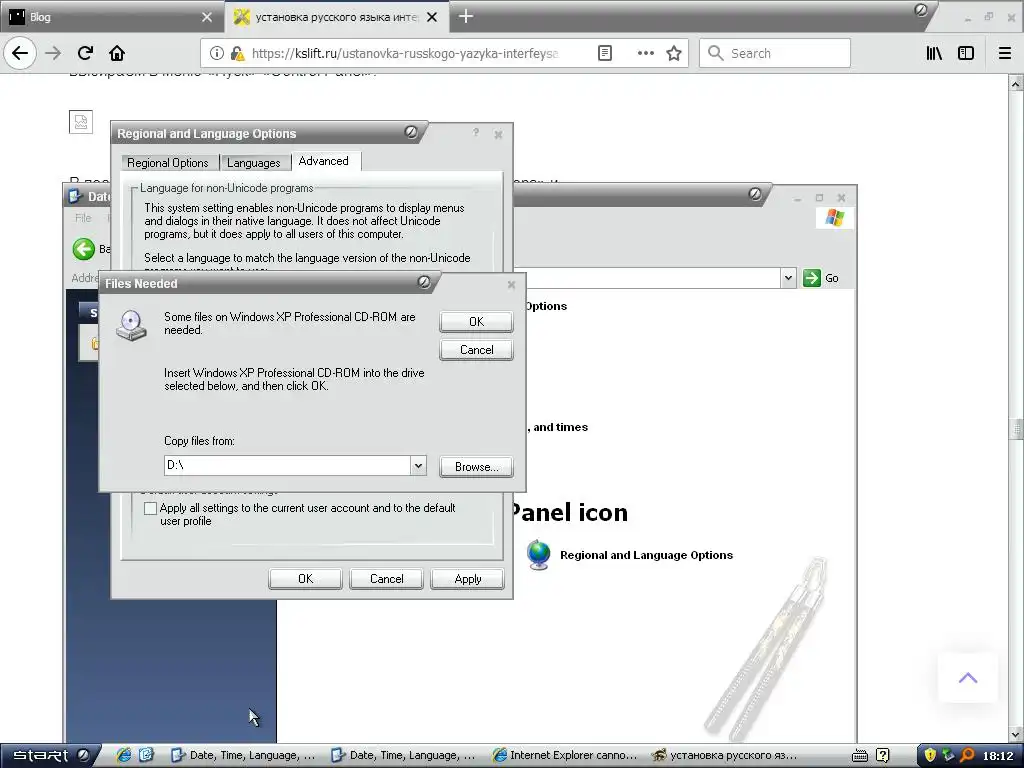Close the установка русского языка tab
The width and height of the screenshot is (1024, 768).
[x=432, y=17]
